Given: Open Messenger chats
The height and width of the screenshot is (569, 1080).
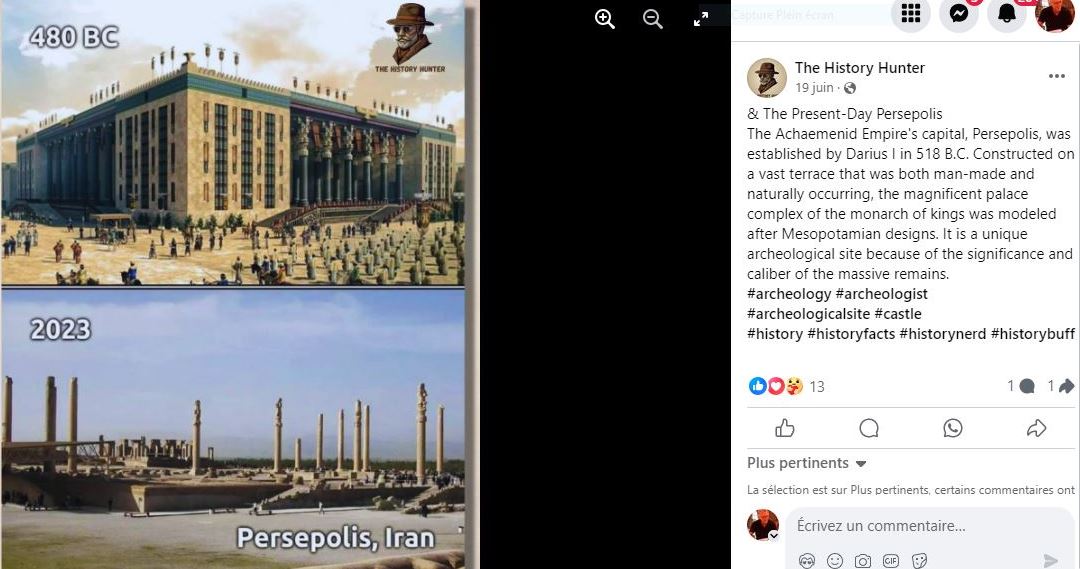Looking at the screenshot, I should 959,13.
